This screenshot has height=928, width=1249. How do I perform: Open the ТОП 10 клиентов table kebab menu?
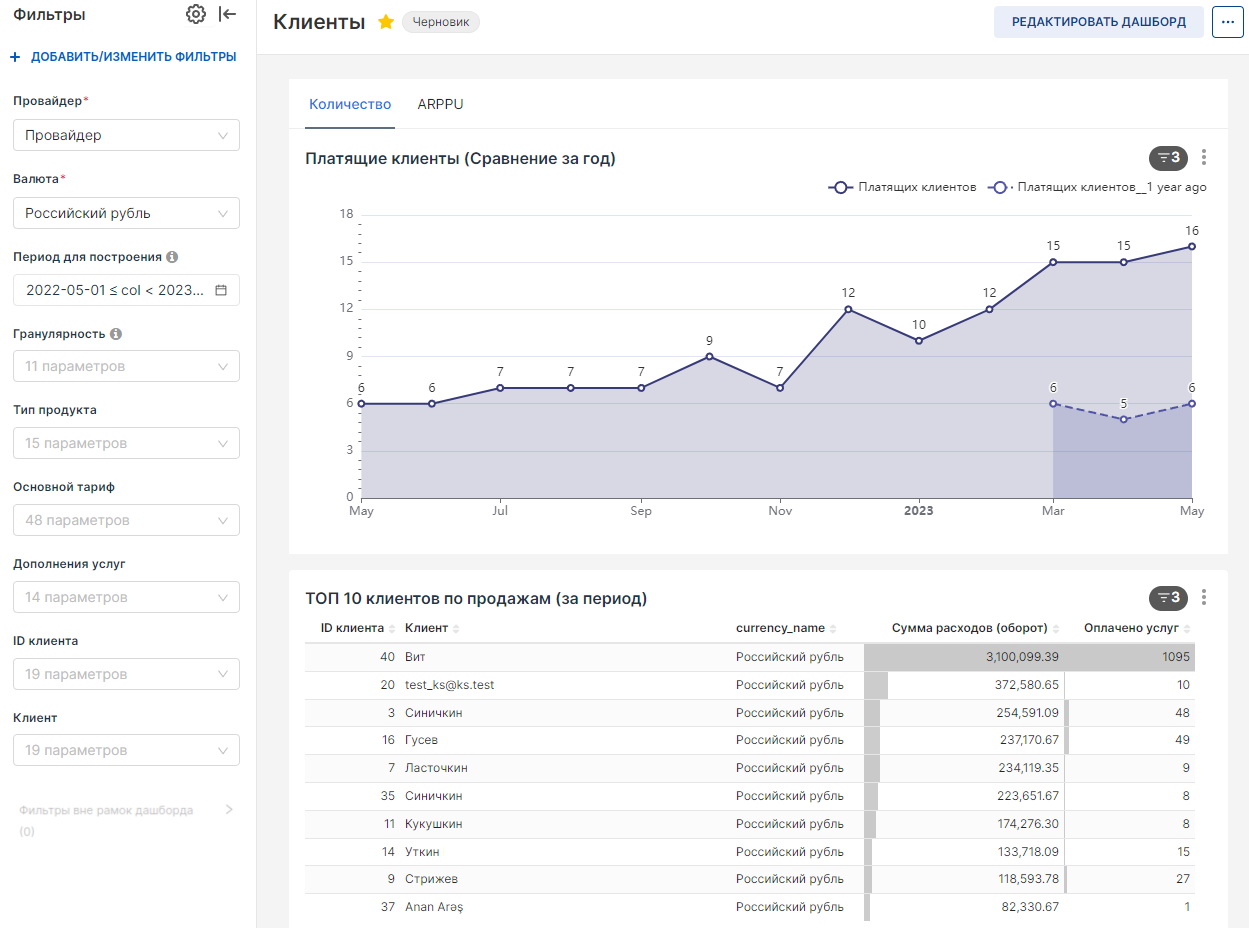pos(1204,598)
